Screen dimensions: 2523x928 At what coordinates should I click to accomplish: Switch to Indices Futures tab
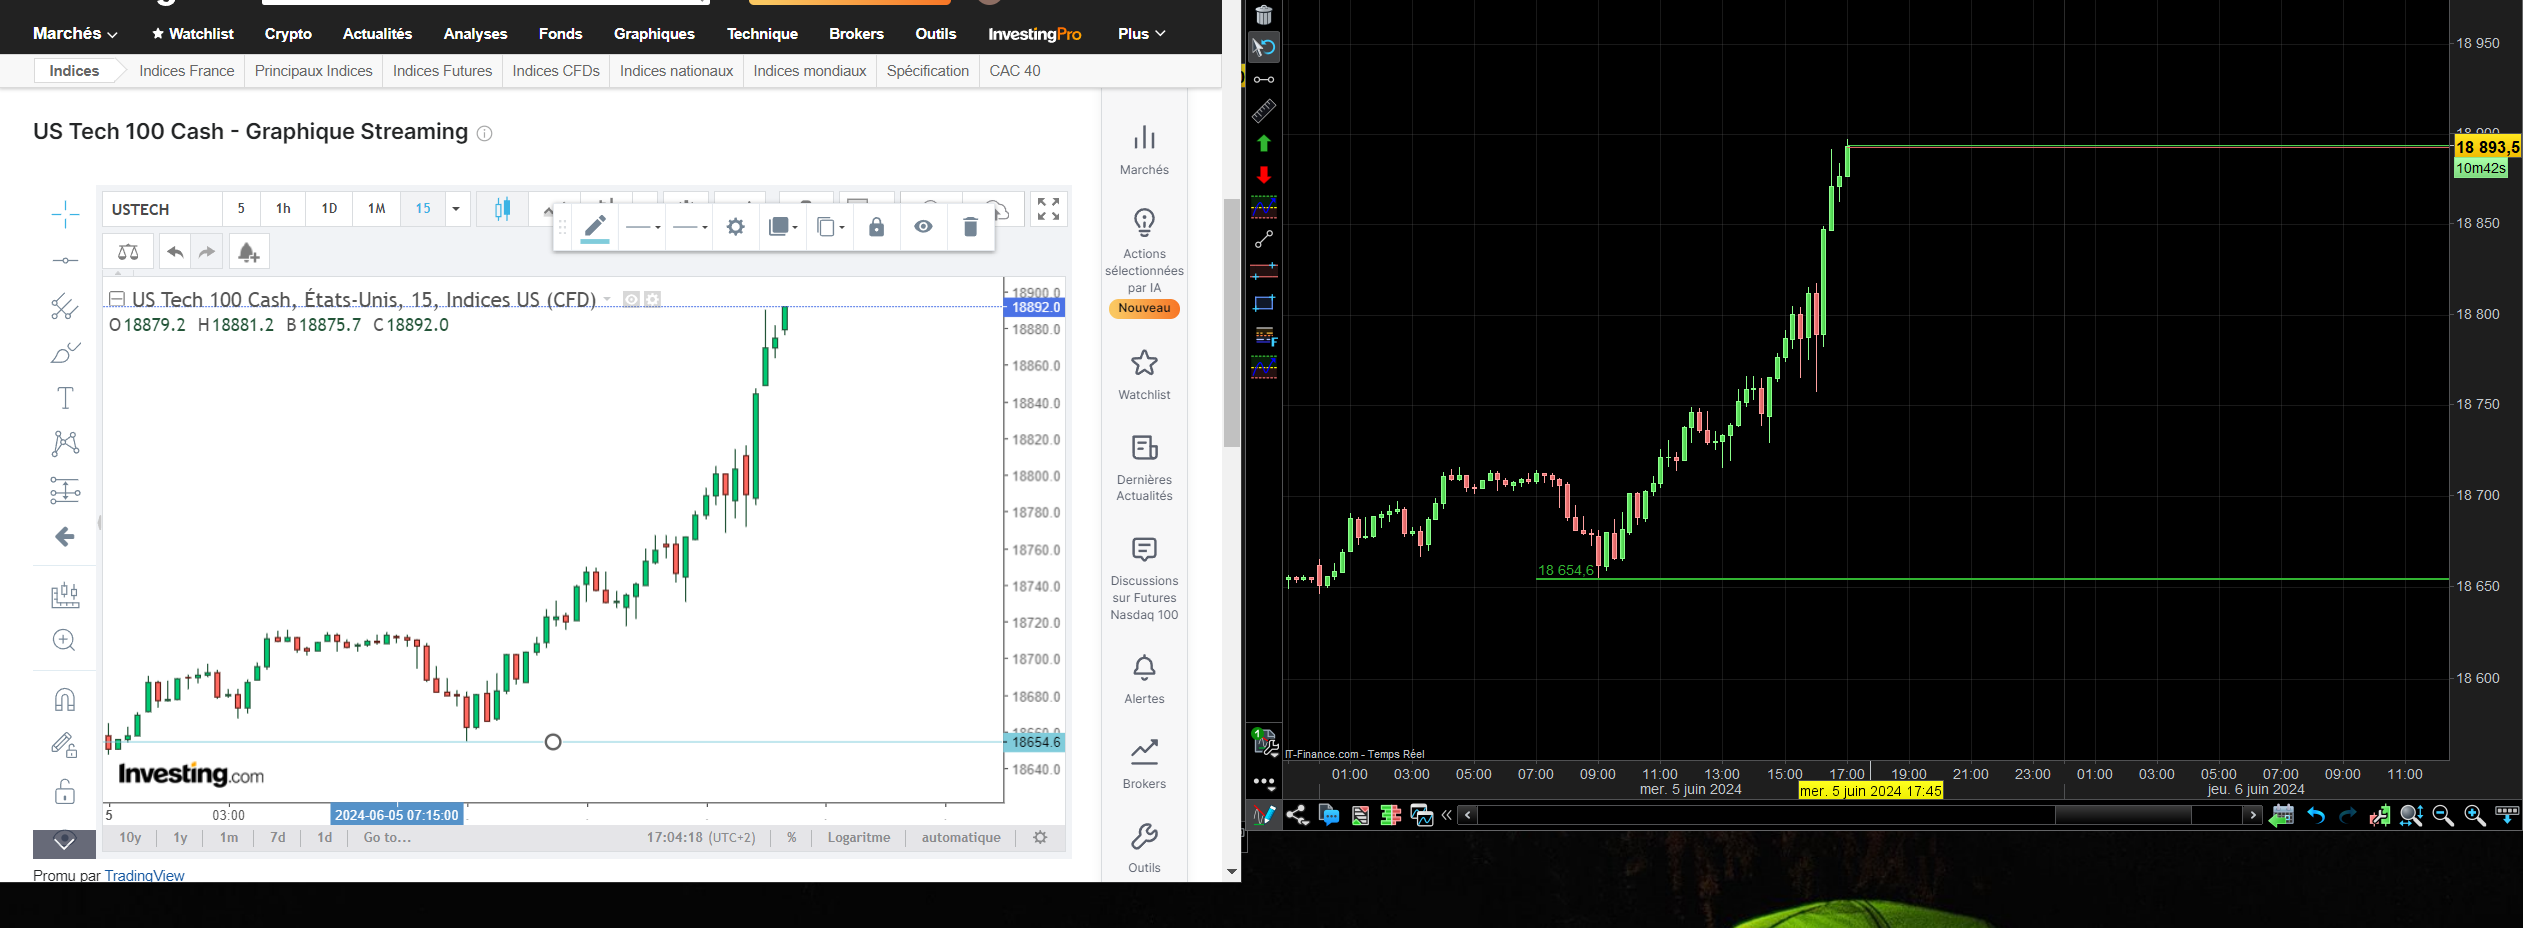[x=442, y=71]
